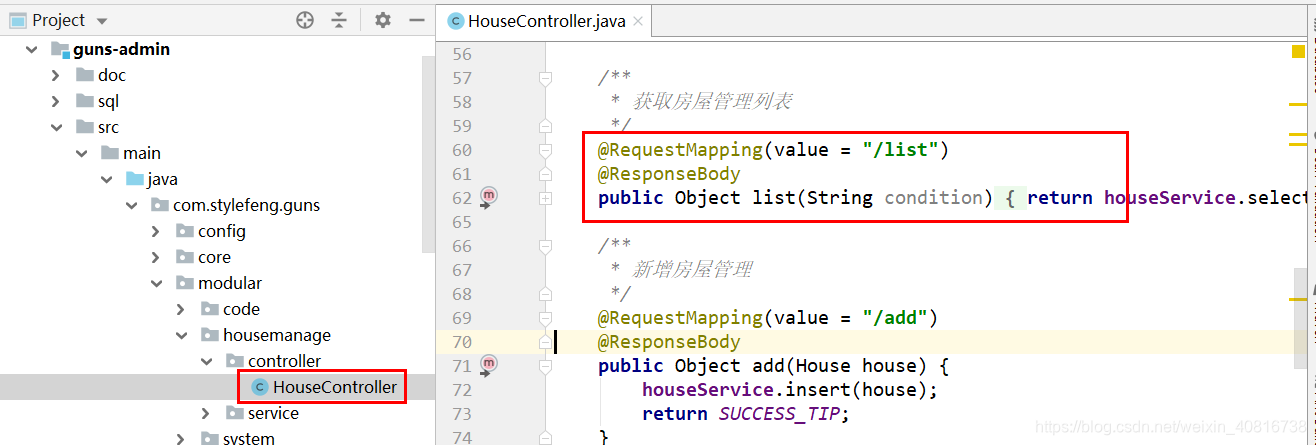The image size is (1316, 445).
Task: Collapse the java folder
Action: tap(107, 179)
